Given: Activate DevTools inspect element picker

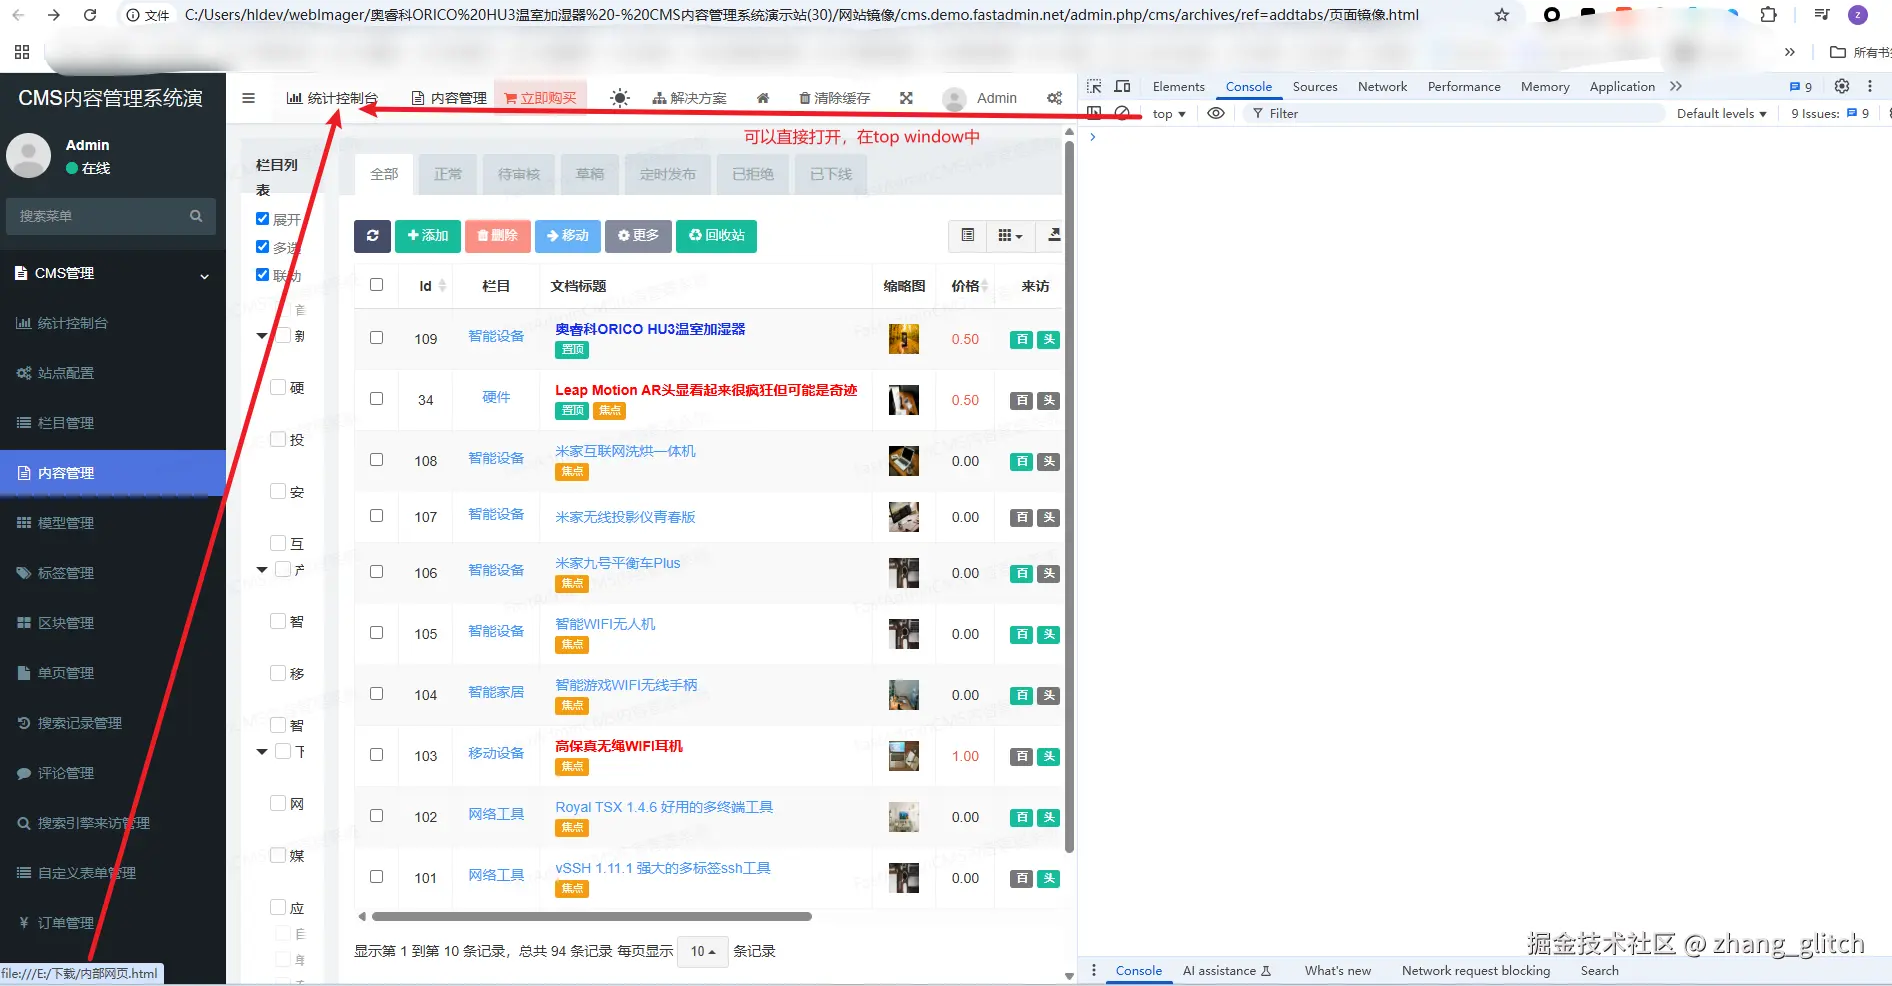Looking at the screenshot, I should (x=1094, y=87).
